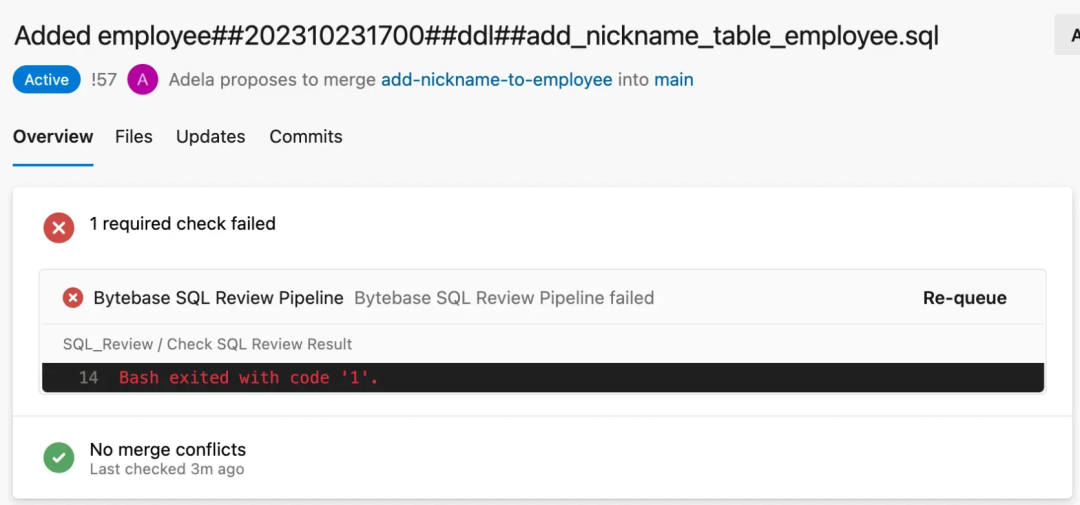
Task: Click 'No merge conflicts' status text
Action: 167,450
